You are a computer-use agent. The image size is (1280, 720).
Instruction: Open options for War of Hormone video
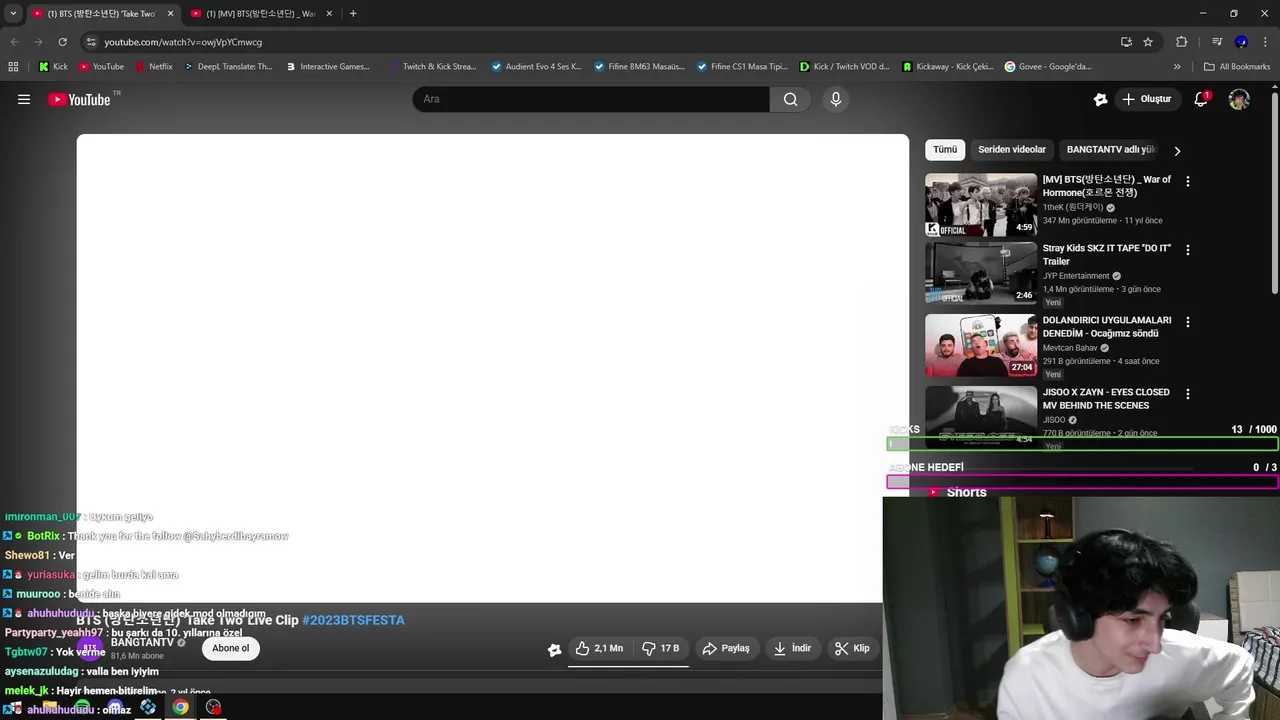click(1187, 182)
